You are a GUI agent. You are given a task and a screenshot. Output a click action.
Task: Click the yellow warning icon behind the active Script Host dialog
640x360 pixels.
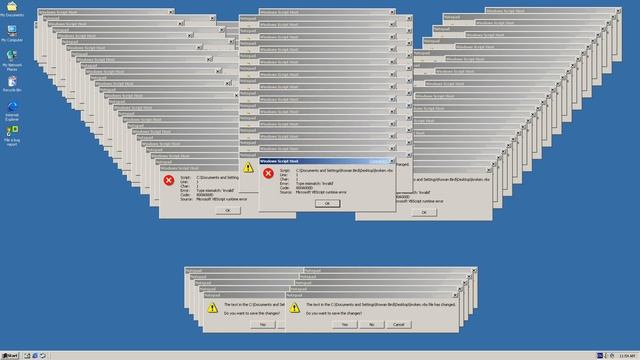[248, 167]
